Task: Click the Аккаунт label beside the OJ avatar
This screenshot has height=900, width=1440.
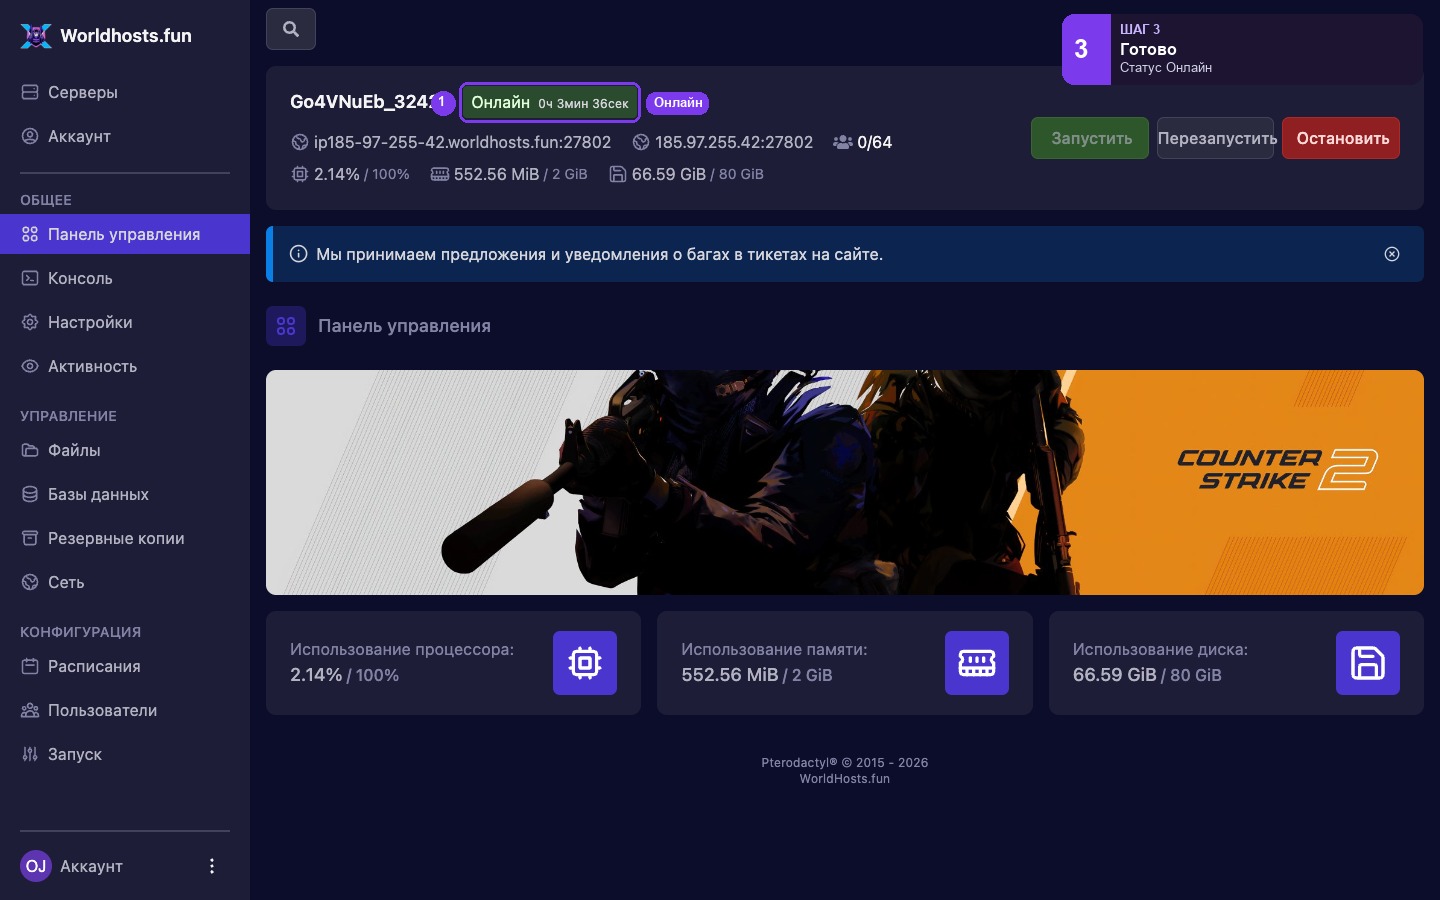Action: tap(91, 866)
